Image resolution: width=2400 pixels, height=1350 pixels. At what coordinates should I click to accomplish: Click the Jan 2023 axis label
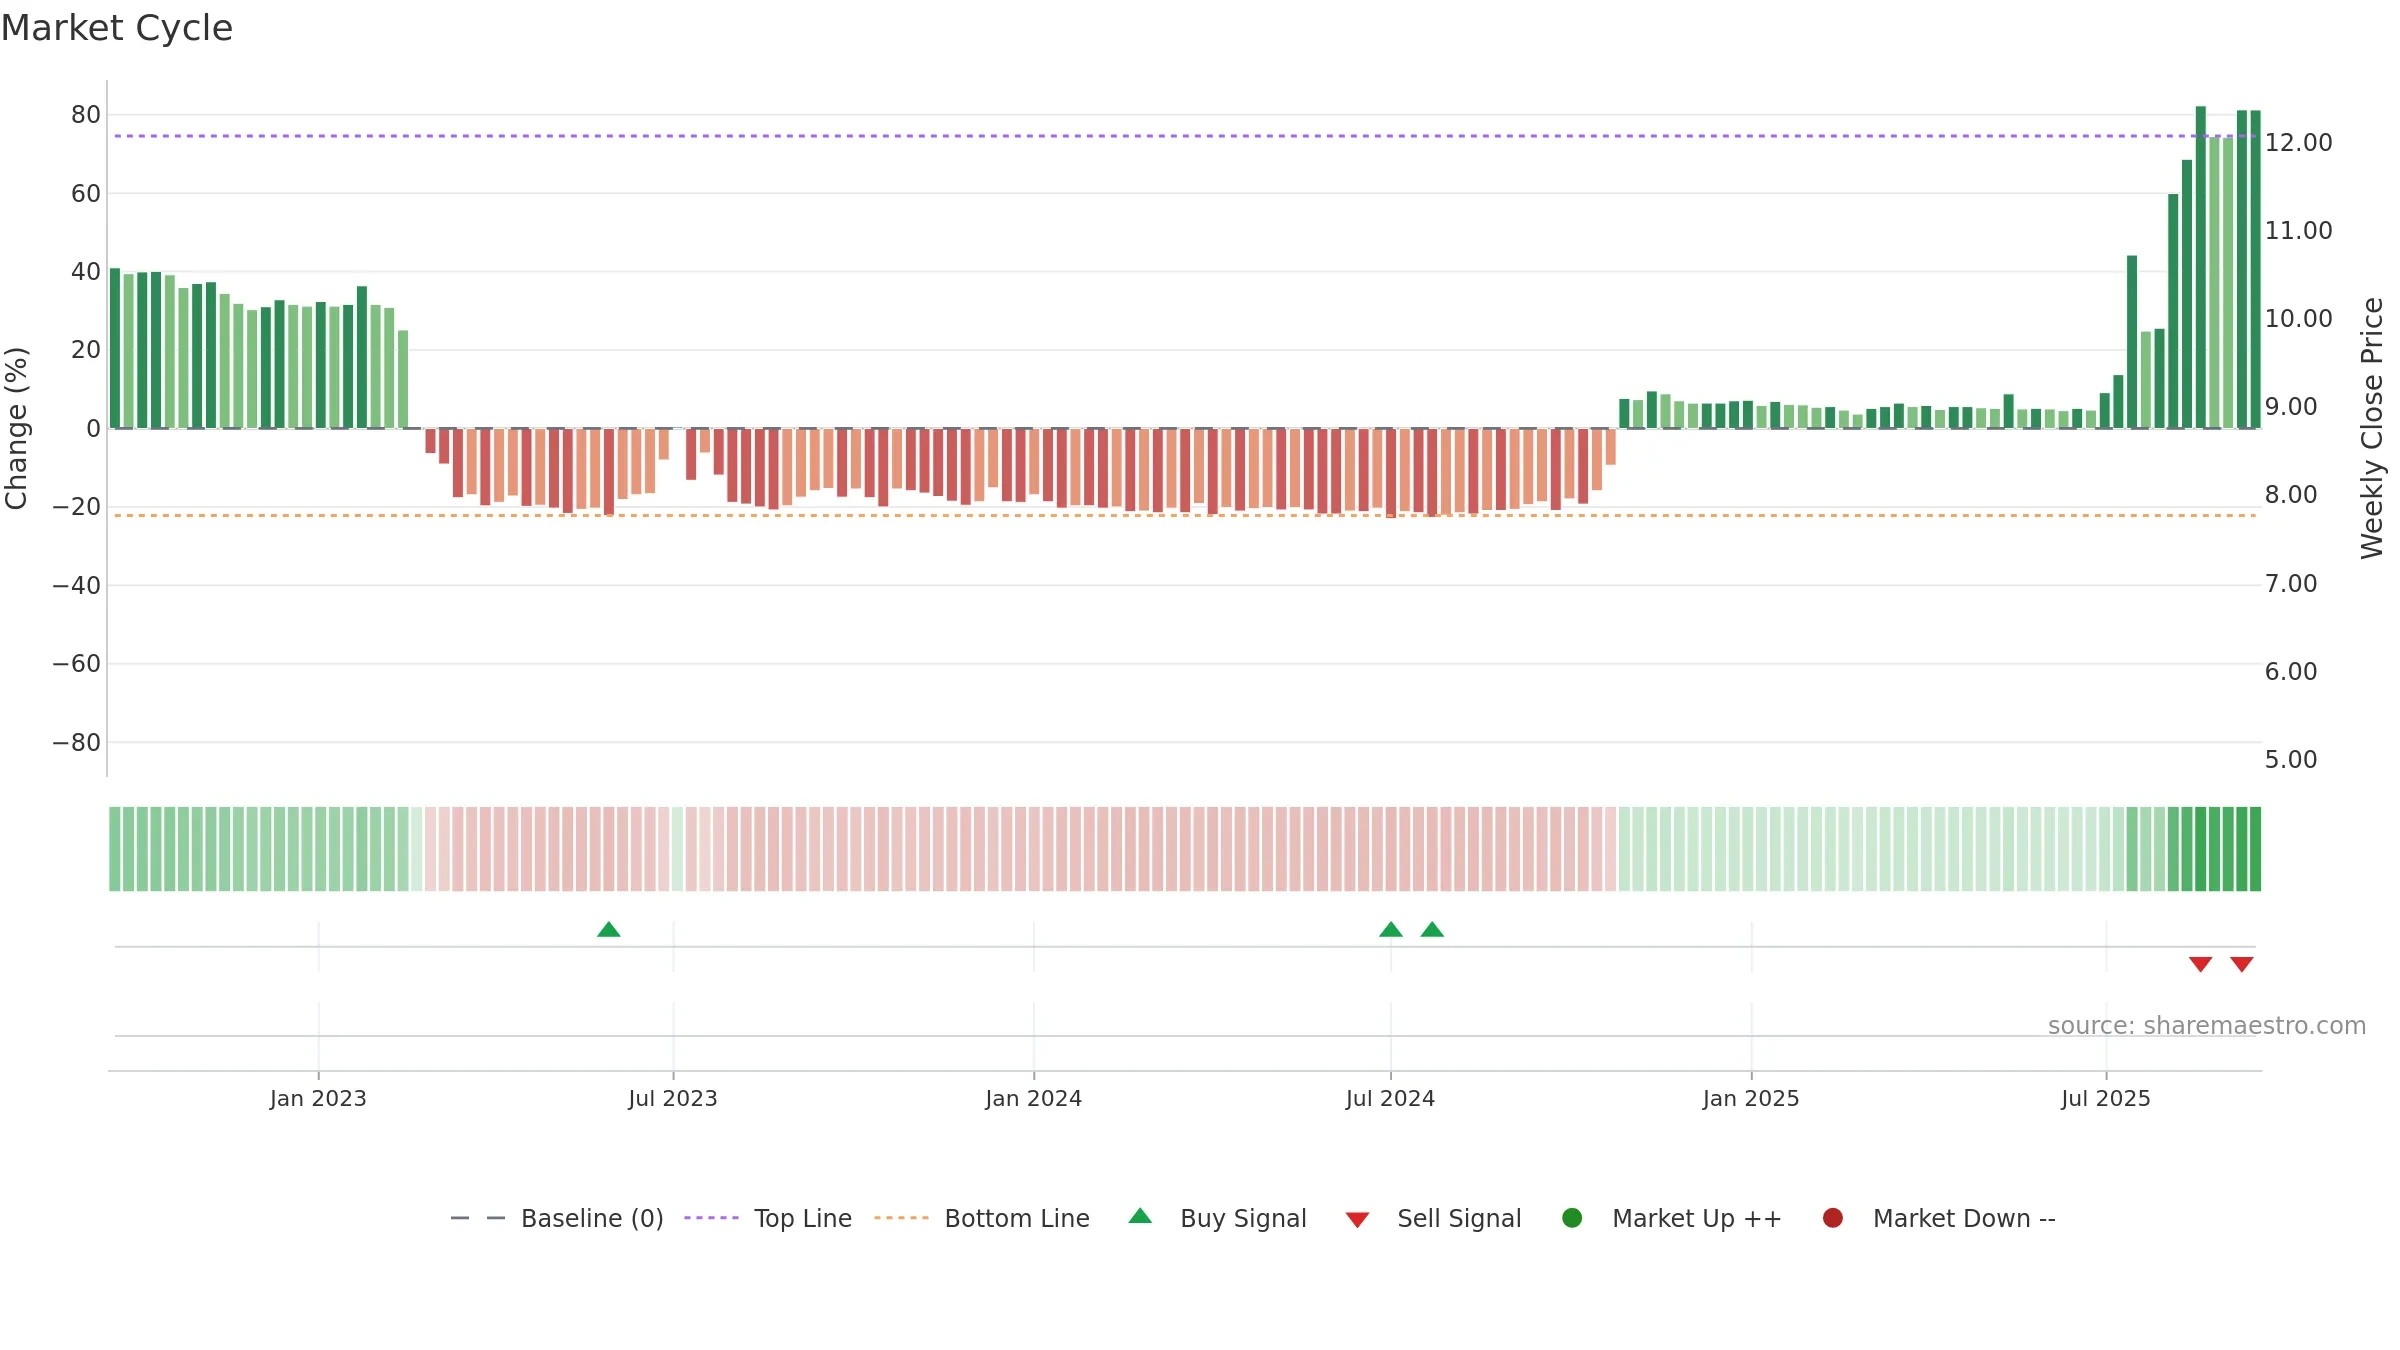click(318, 1099)
